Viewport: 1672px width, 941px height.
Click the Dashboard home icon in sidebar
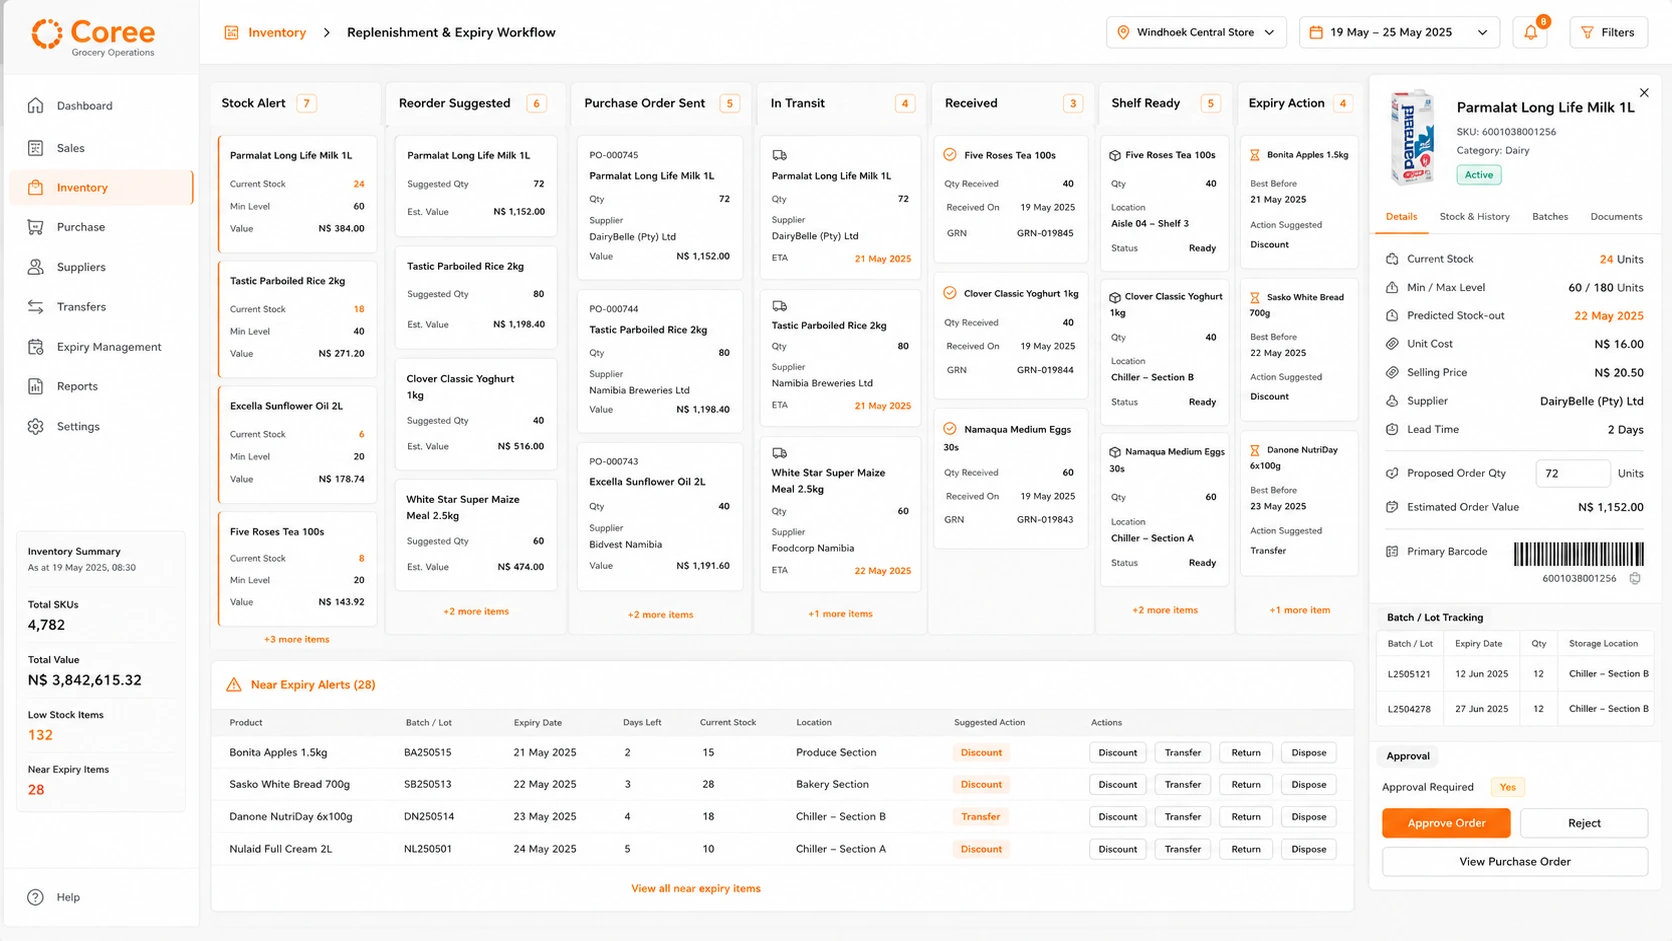click(36, 106)
